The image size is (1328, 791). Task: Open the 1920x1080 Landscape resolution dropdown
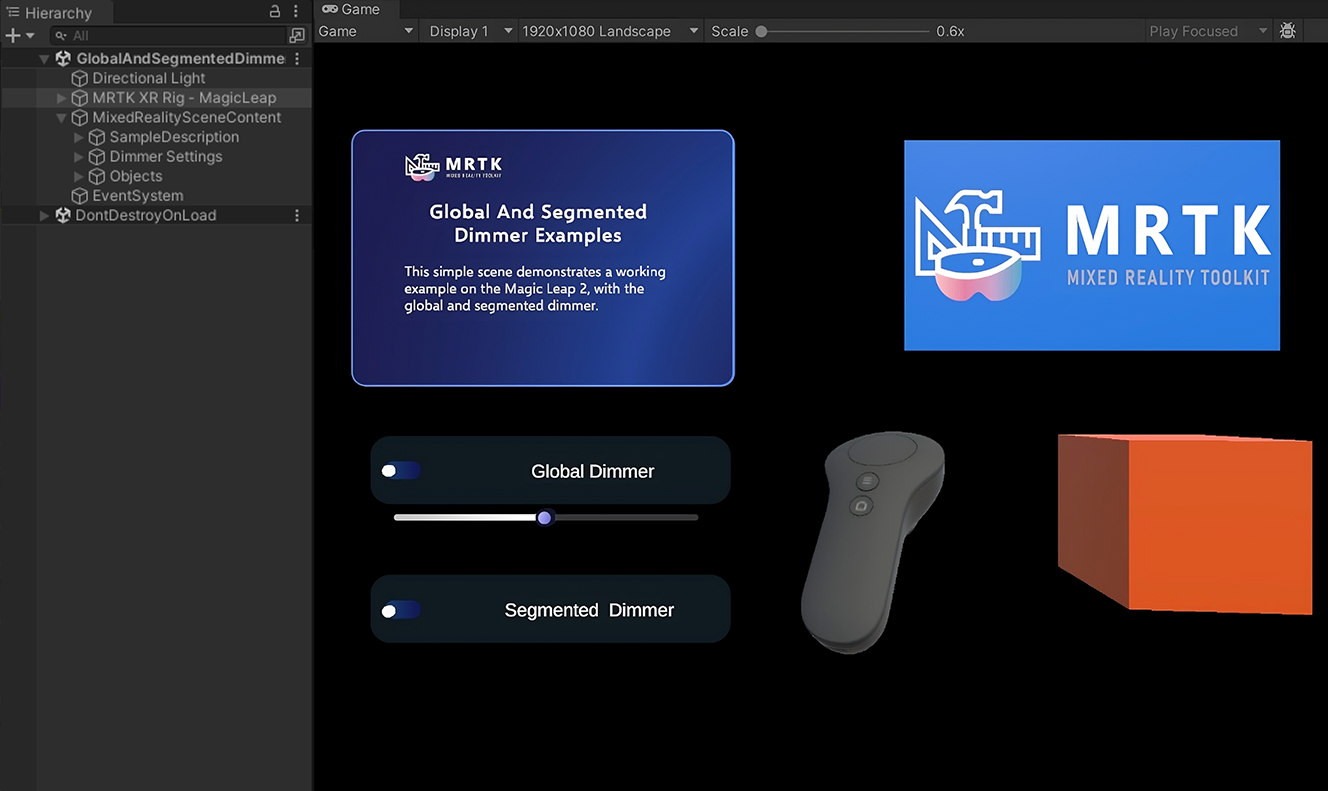coord(604,30)
